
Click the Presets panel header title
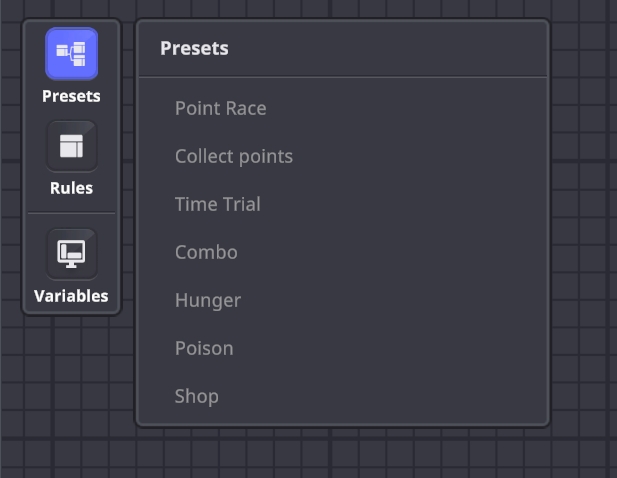tap(194, 48)
